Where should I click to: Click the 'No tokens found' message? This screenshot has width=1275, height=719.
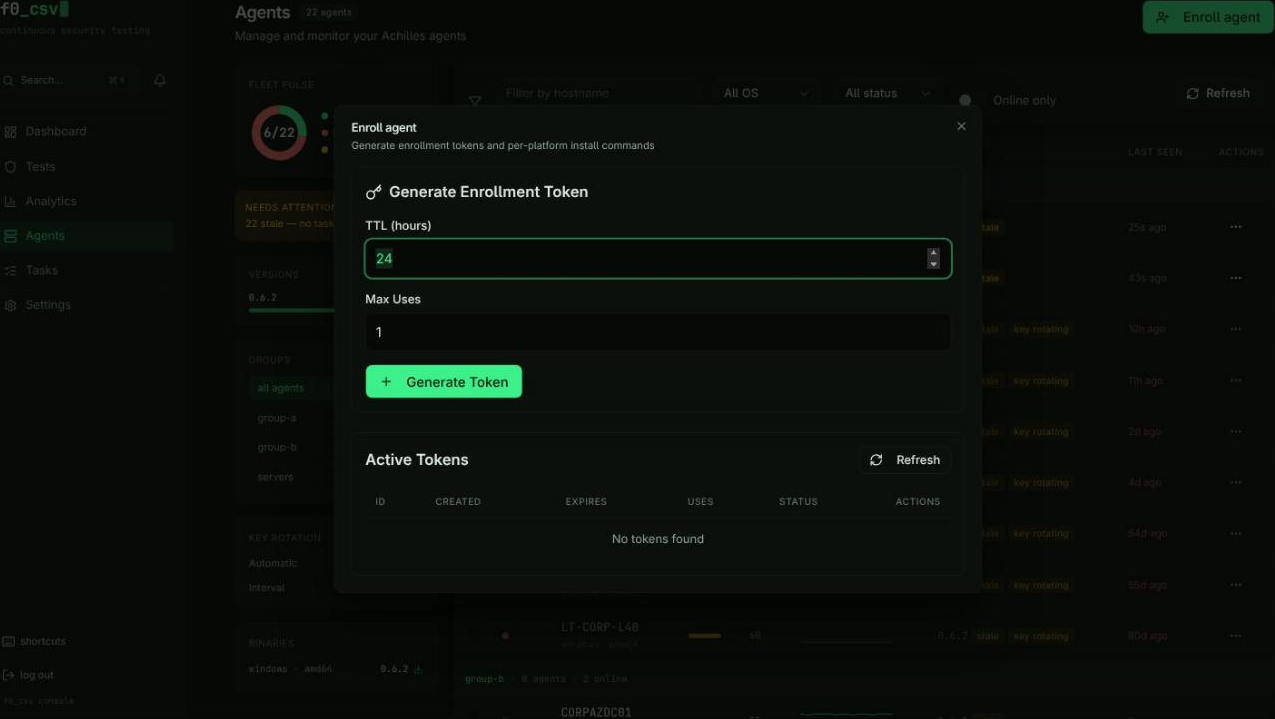click(658, 539)
